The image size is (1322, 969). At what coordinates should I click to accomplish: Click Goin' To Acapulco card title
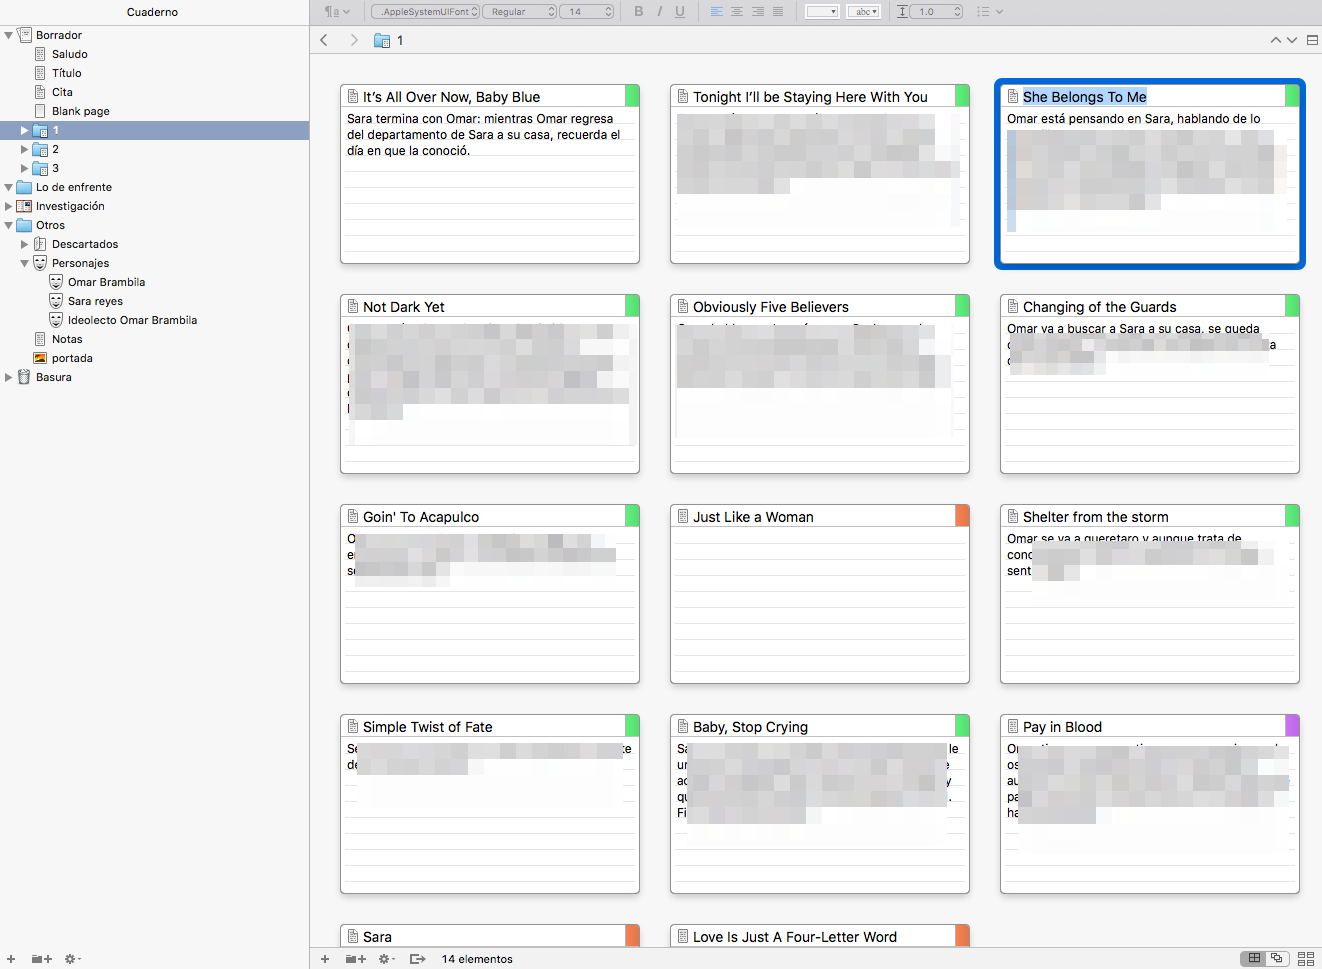[x=421, y=517]
